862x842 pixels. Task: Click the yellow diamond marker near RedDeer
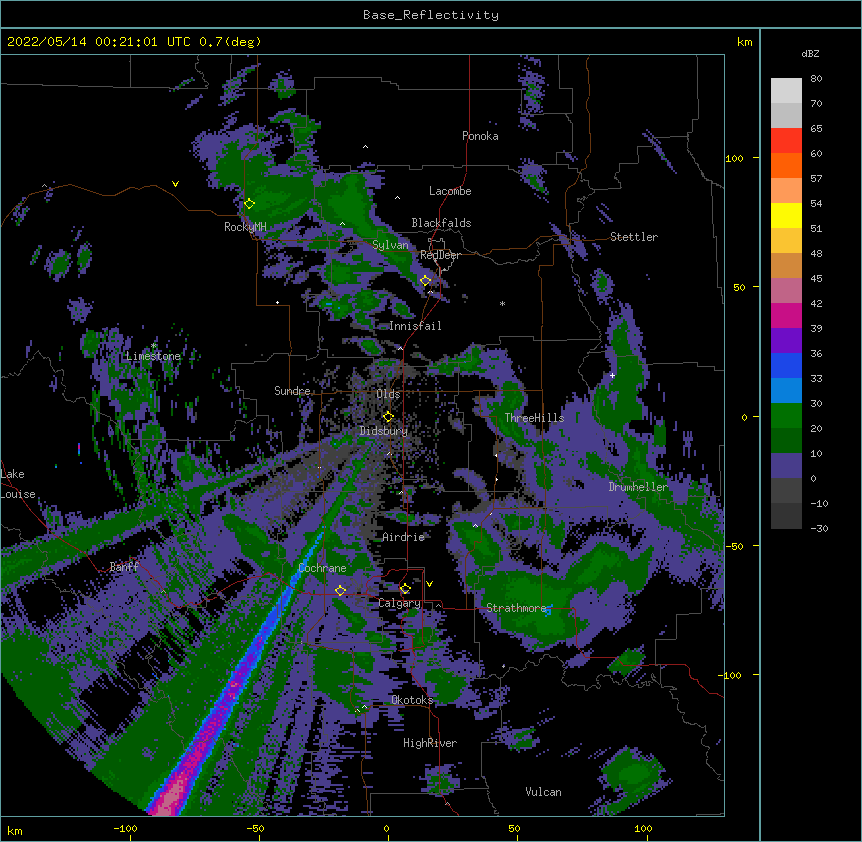tap(425, 281)
